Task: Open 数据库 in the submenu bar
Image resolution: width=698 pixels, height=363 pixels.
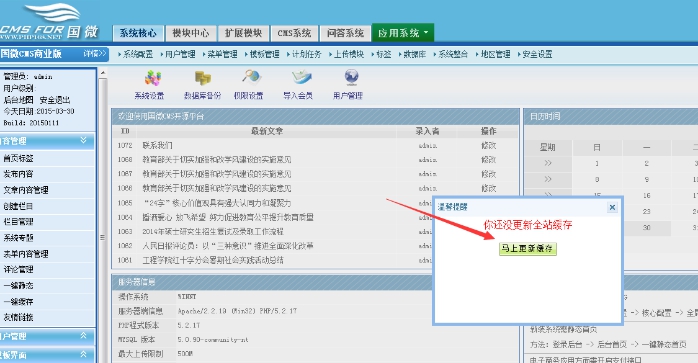Action: (x=414, y=54)
